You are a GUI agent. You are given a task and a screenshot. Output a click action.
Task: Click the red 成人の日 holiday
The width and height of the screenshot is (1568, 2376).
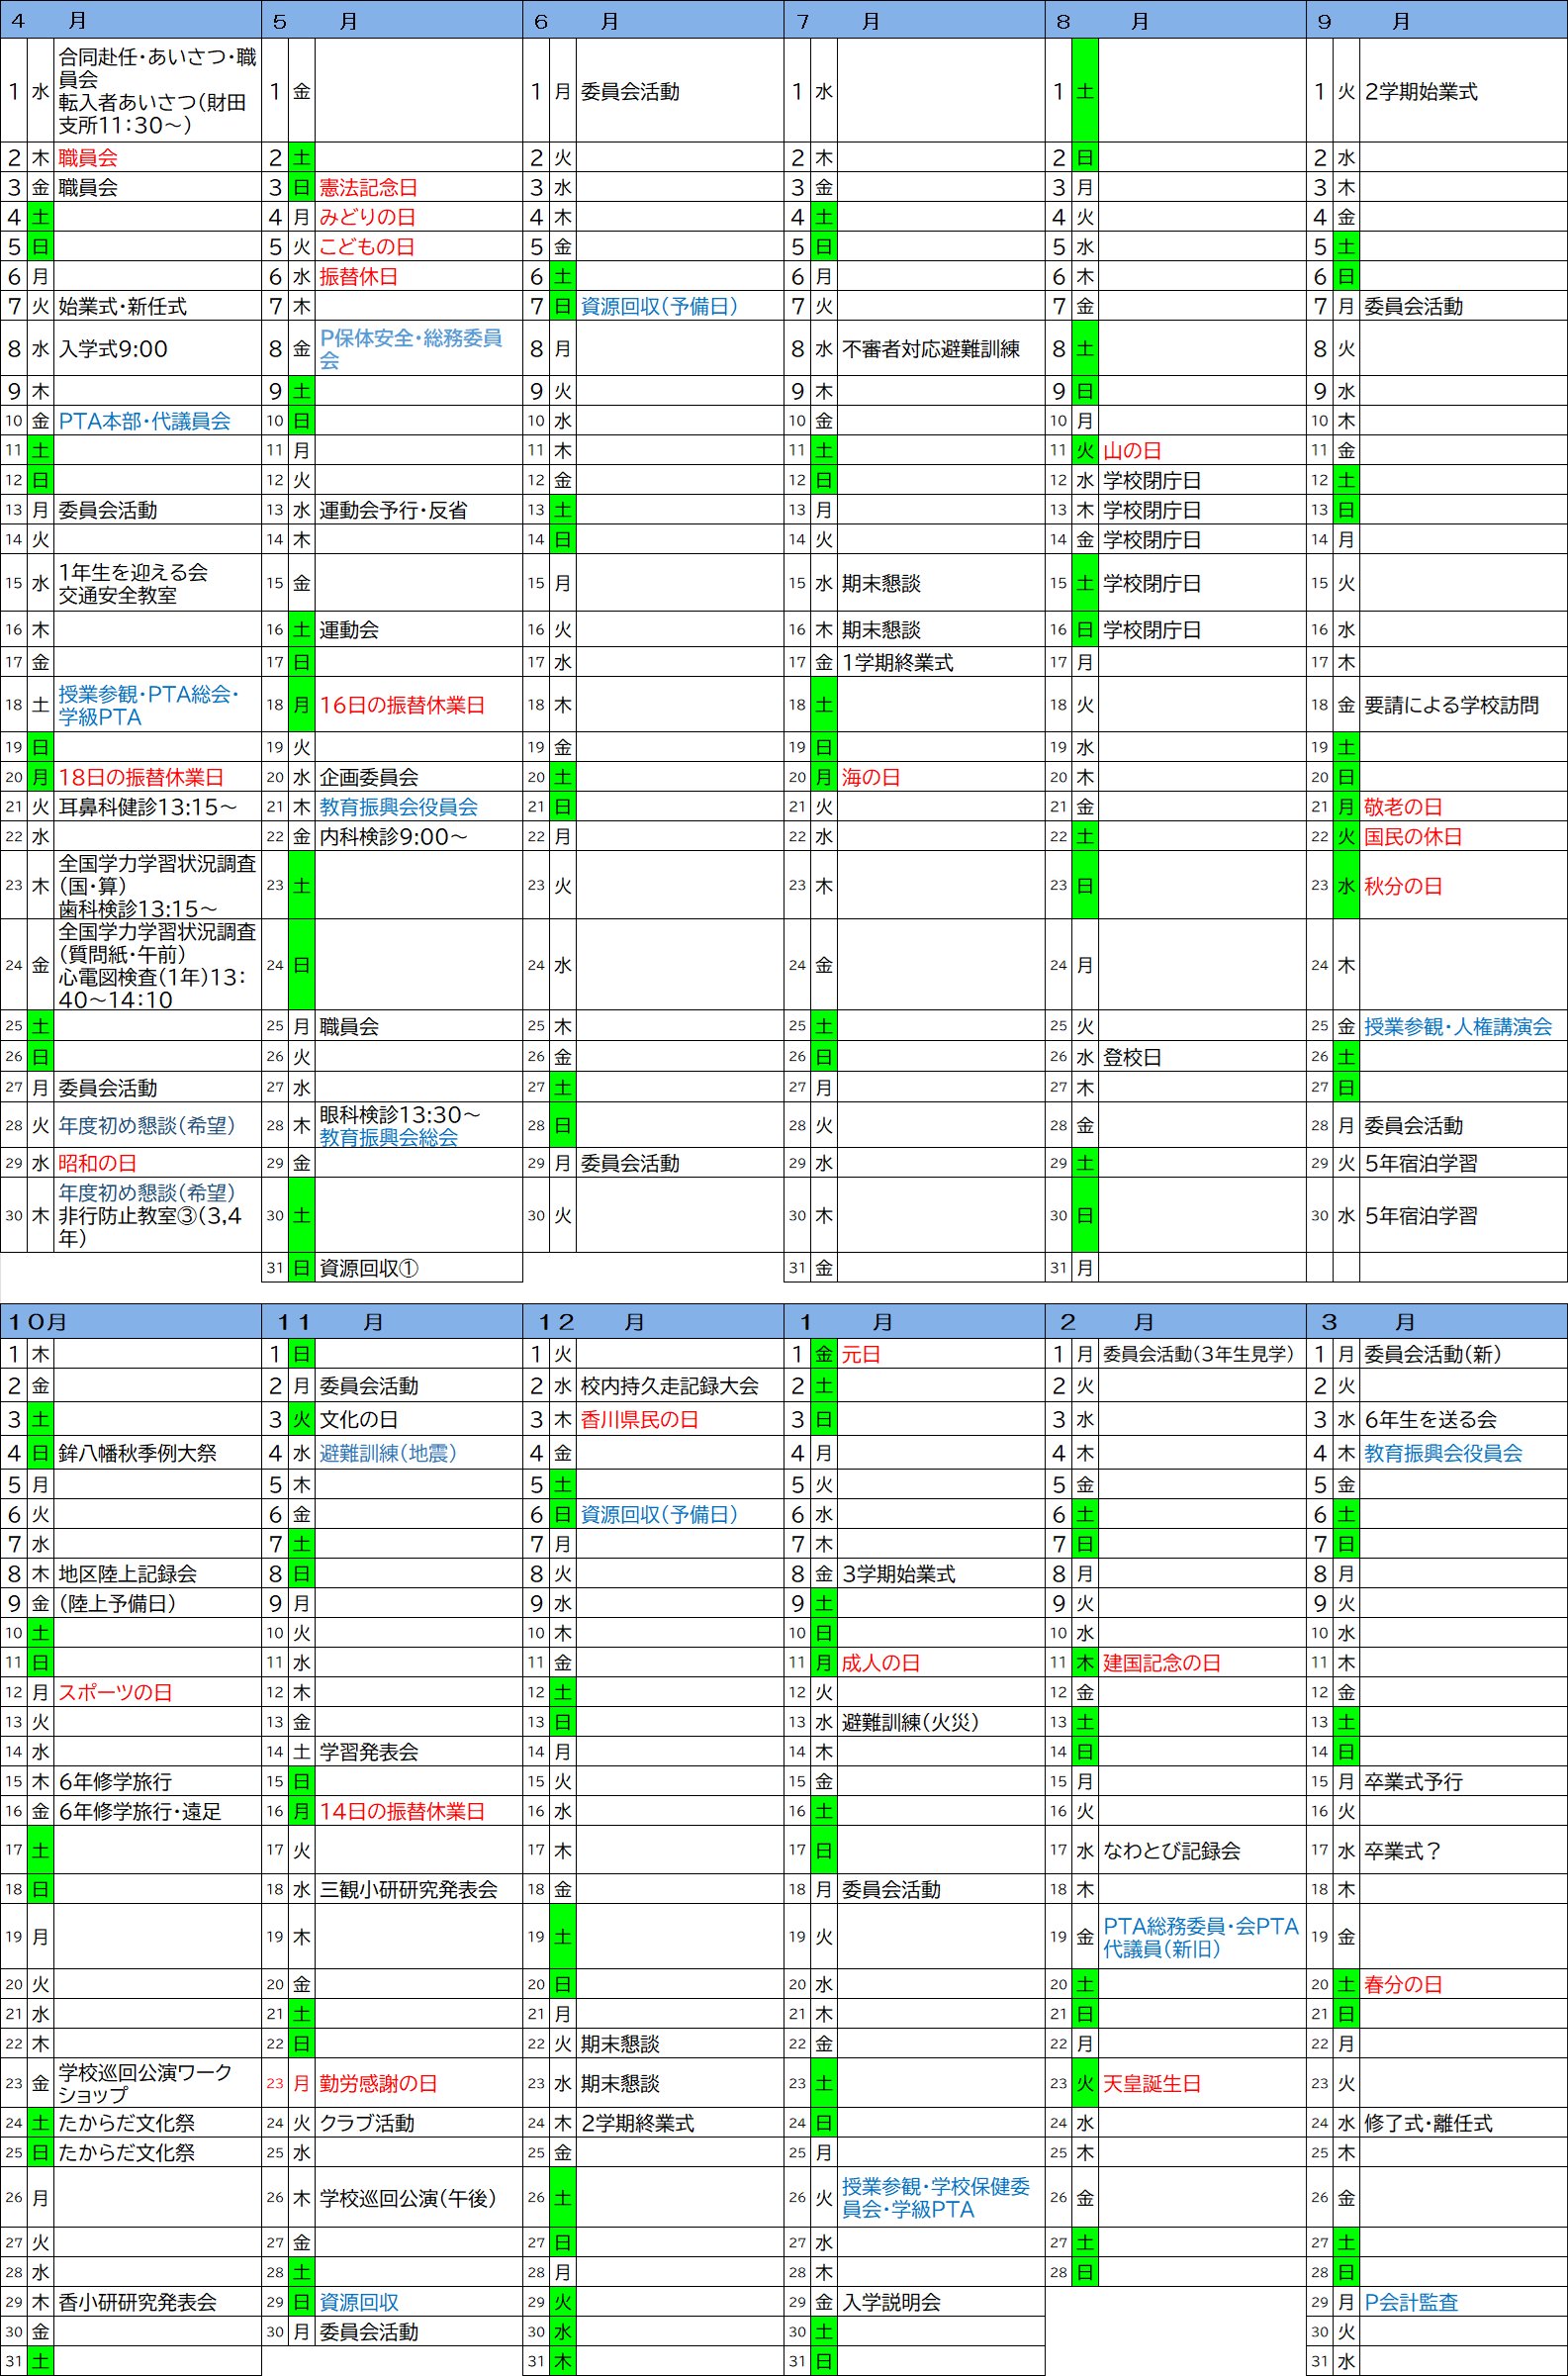point(881,1663)
